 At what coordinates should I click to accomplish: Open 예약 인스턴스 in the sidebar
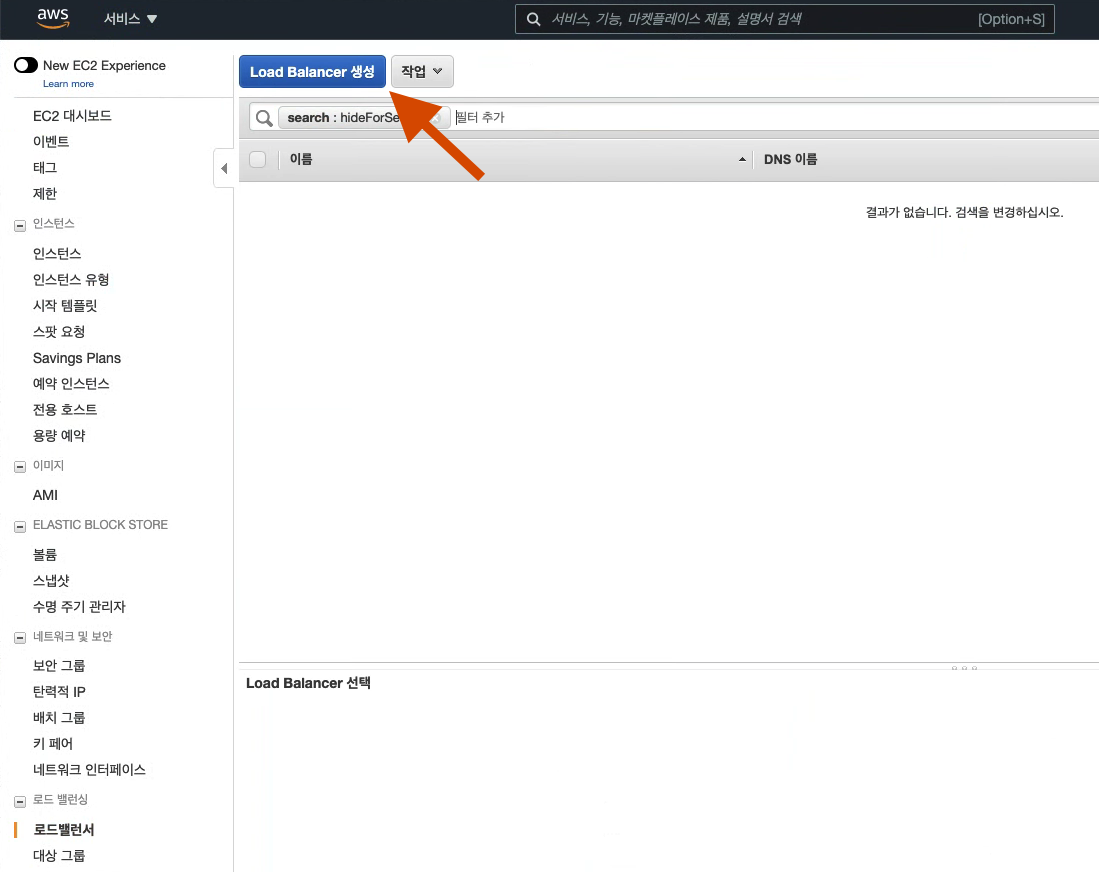pyautogui.click(x=71, y=383)
